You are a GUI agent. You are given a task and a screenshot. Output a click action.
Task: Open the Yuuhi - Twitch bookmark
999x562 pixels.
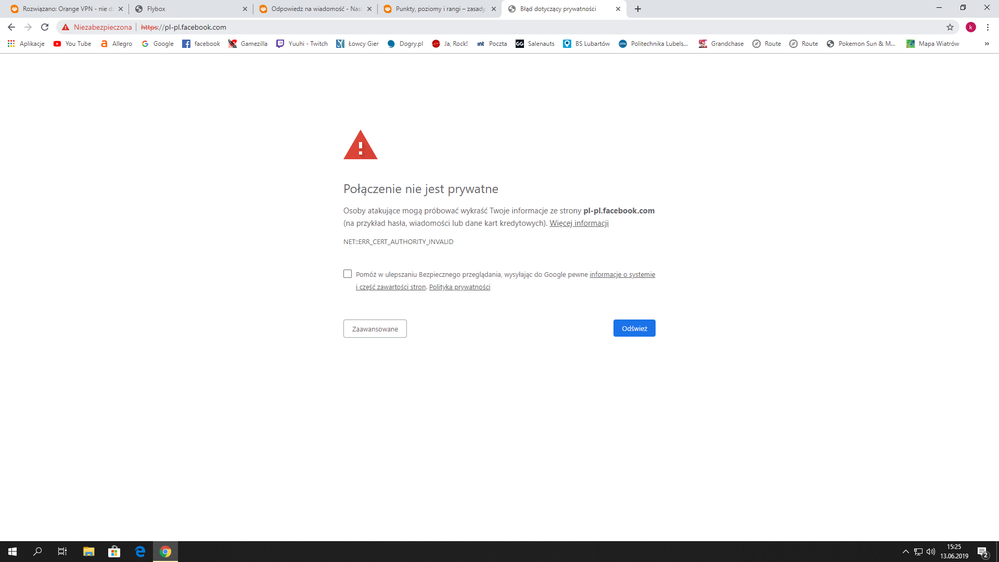point(302,44)
